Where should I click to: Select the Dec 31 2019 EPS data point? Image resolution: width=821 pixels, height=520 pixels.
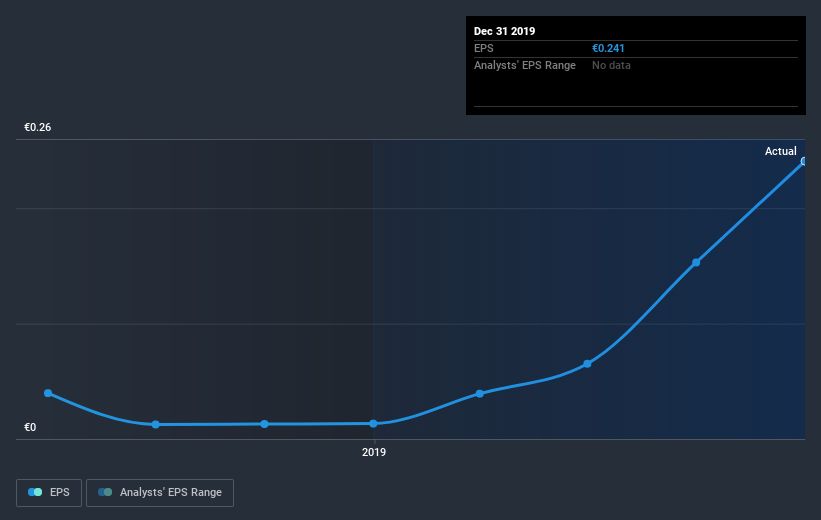[804, 161]
